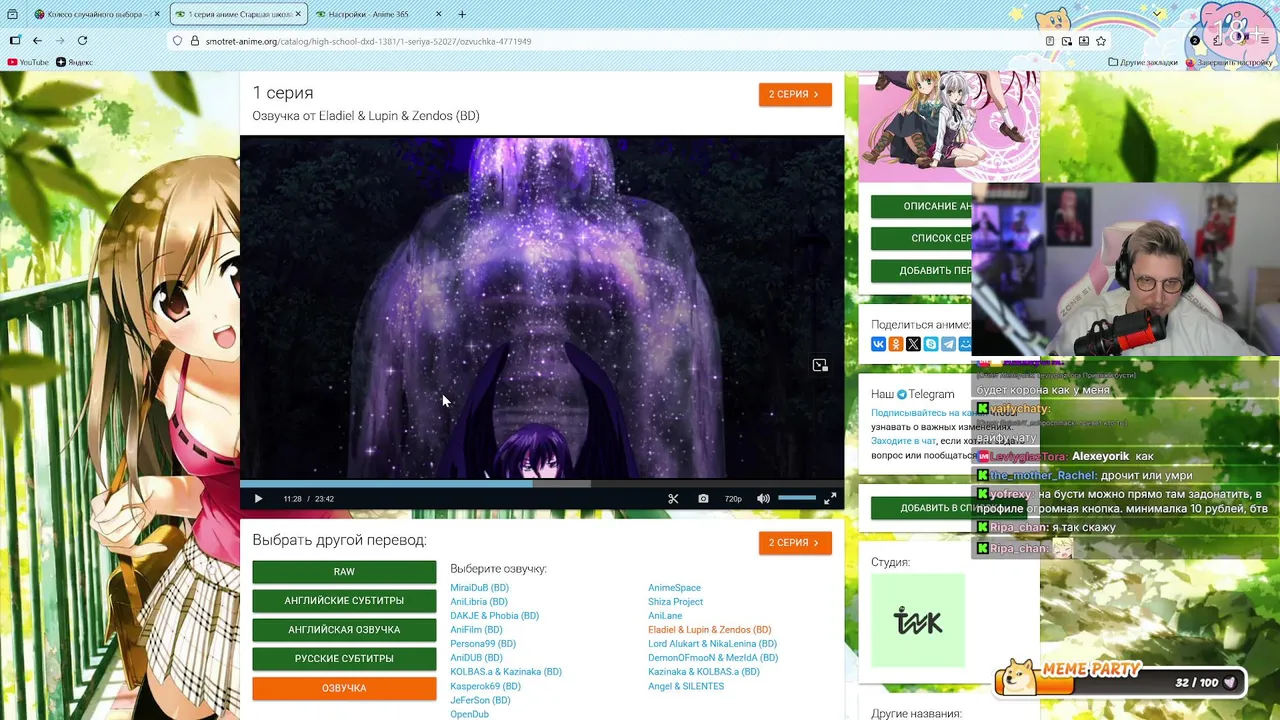Pick AniLibria (BD) voiceover

[x=479, y=602]
